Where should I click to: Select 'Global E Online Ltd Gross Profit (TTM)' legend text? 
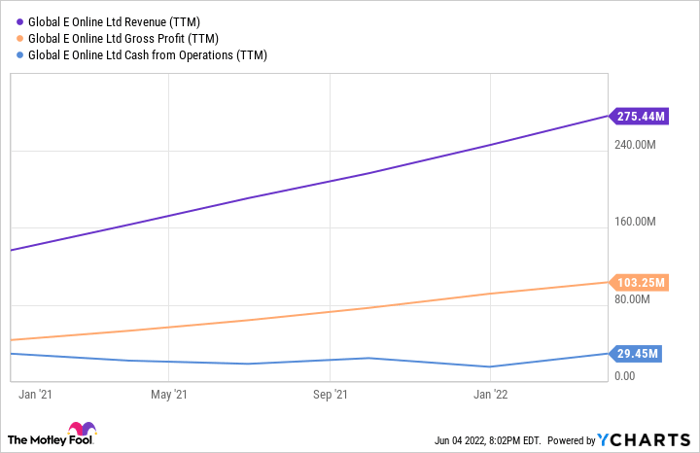(x=123, y=39)
